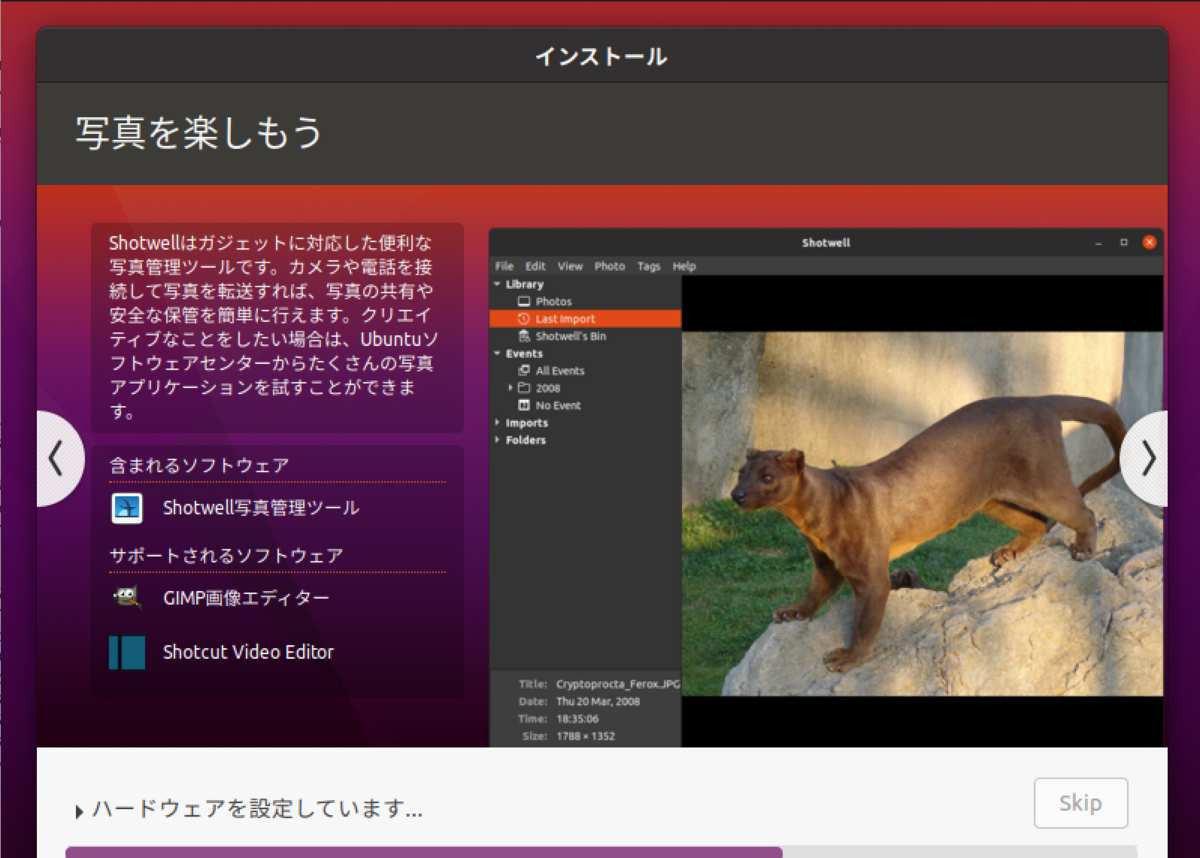Image resolution: width=1200 pixels, height=858 pixels.
Task: Select No Event in Shotwell sidebar
Action: [558, 405]
